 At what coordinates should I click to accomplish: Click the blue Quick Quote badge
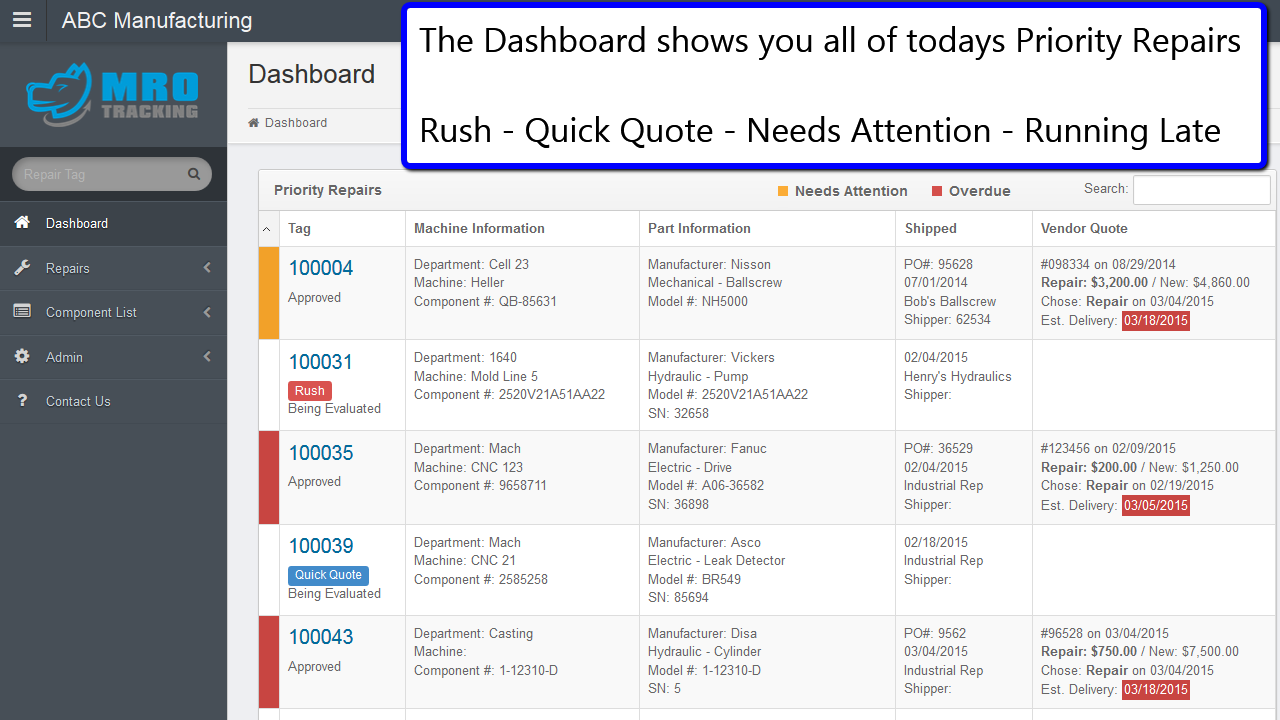tap(328, 575)
